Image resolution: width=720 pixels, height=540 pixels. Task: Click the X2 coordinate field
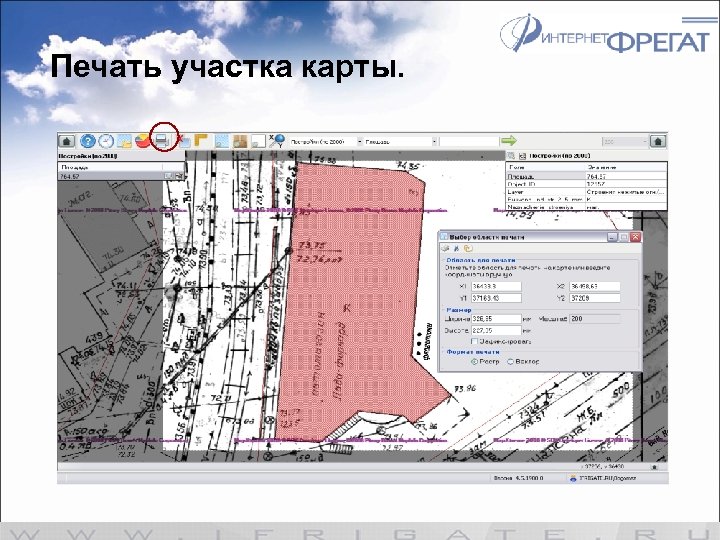(595, 287)
